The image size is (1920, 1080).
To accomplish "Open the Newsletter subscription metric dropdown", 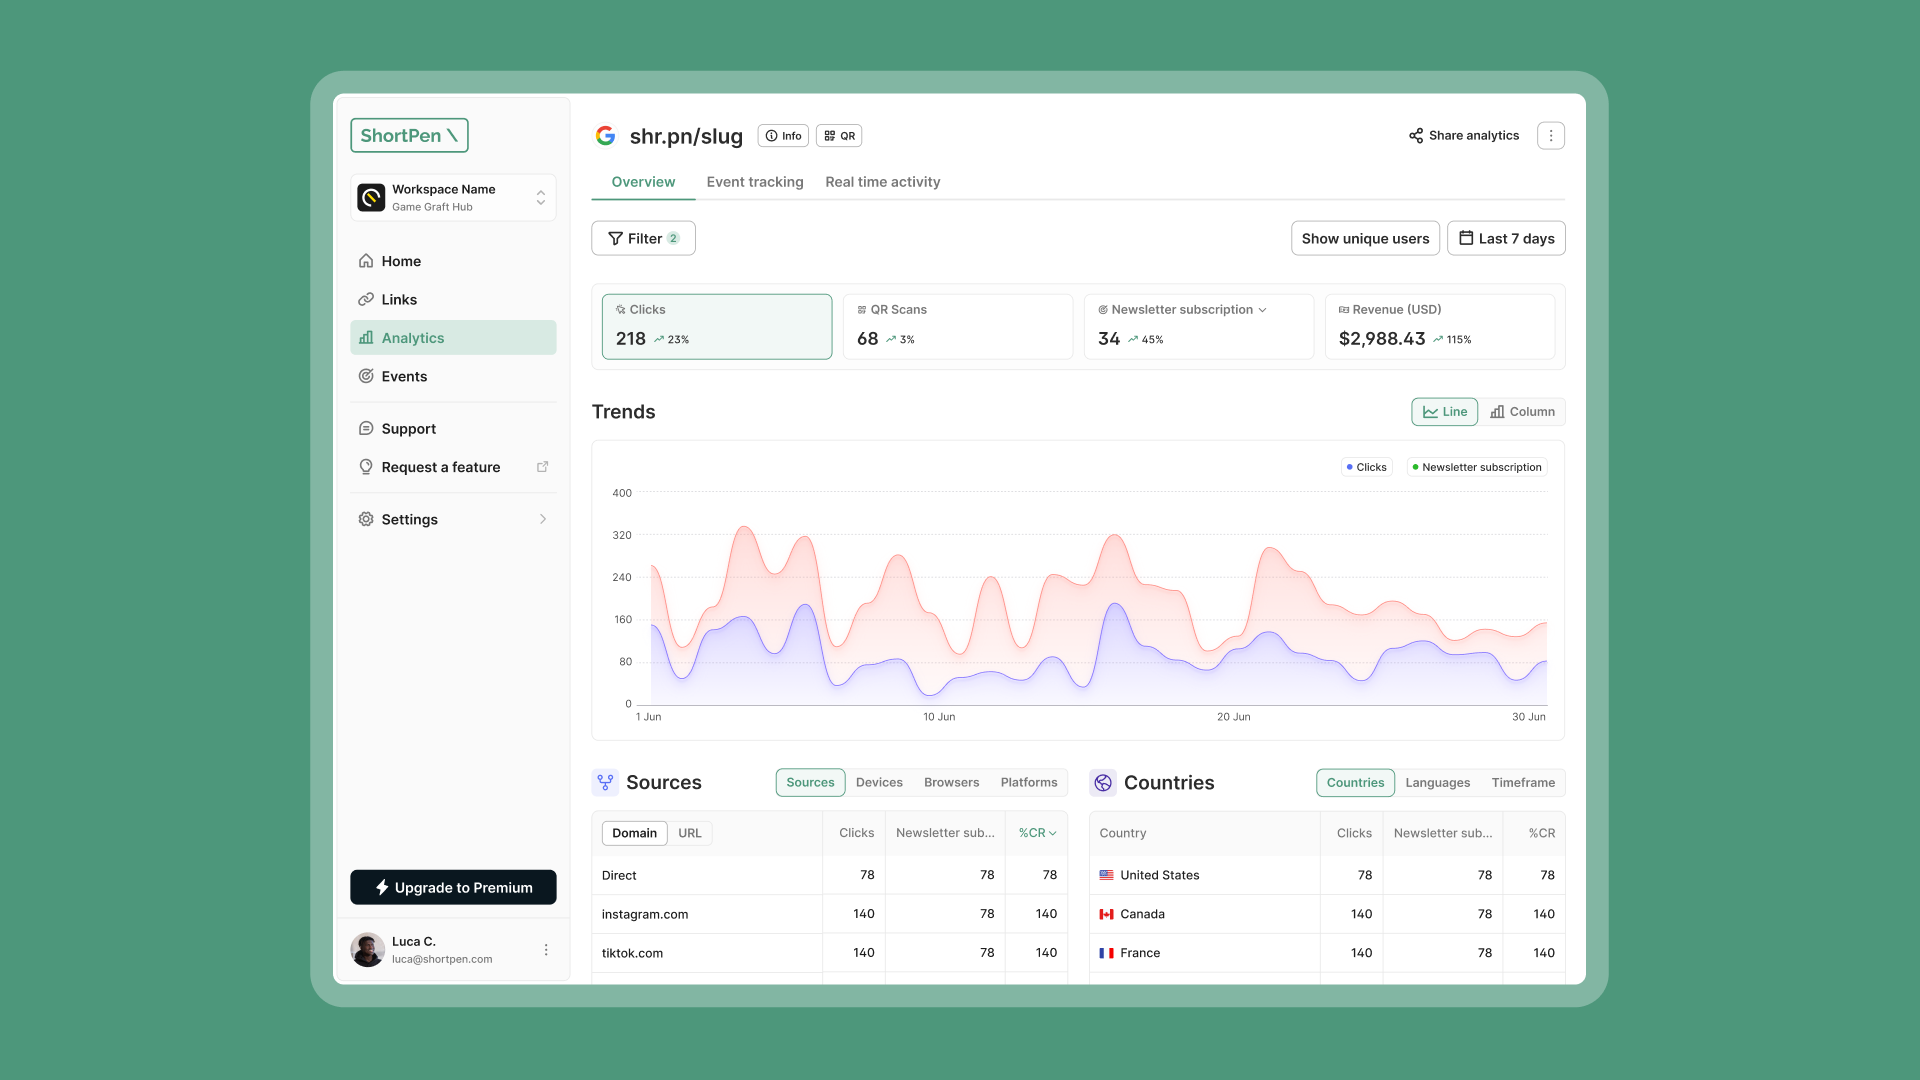I will 1262,310.
